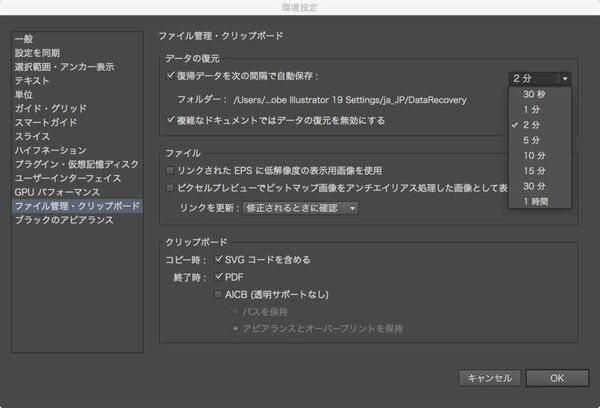Toggle 復帰データを次の間隔で自動保存 checkbox

tap(171, 75)
